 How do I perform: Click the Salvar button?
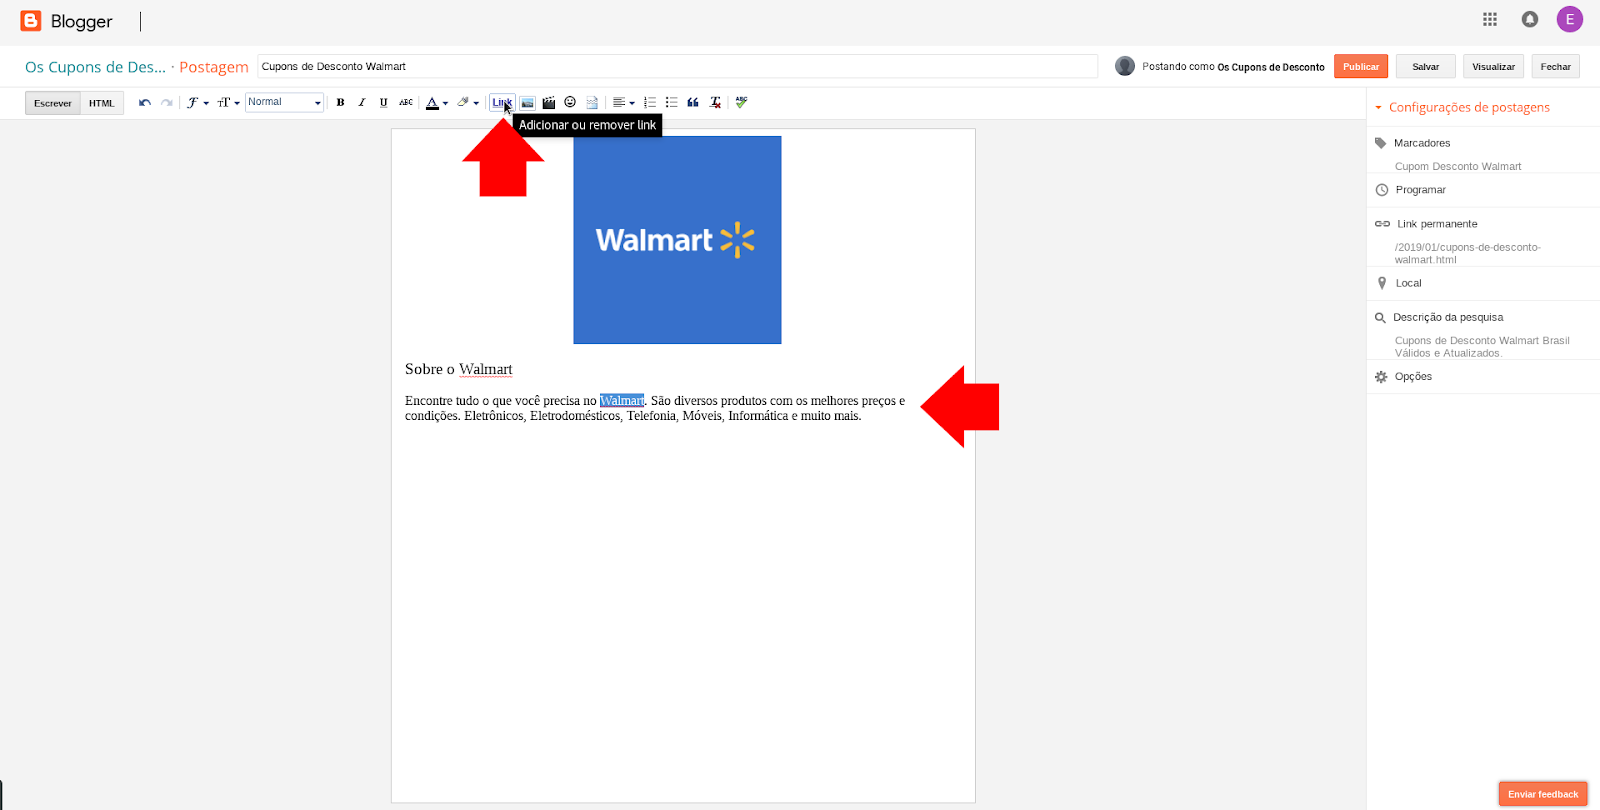1426,67
